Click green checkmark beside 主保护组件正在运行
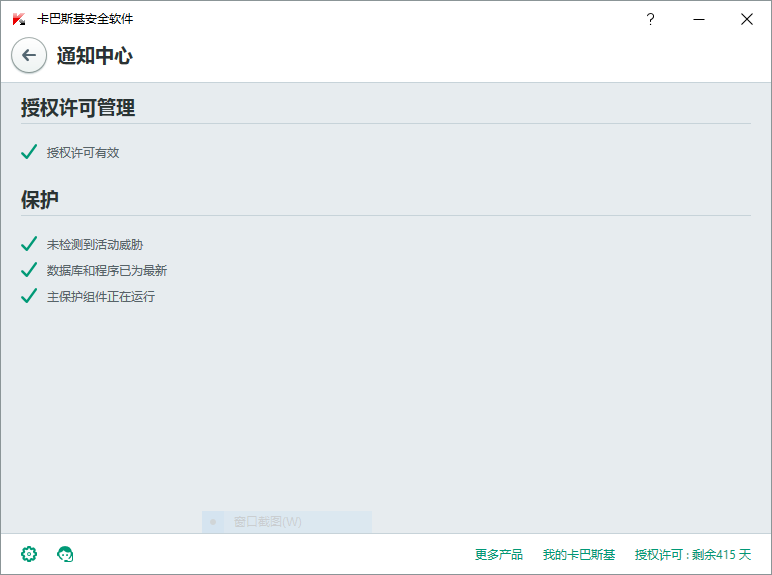The height and width of the screenshot is (575, 772). [x=29, y=296]
